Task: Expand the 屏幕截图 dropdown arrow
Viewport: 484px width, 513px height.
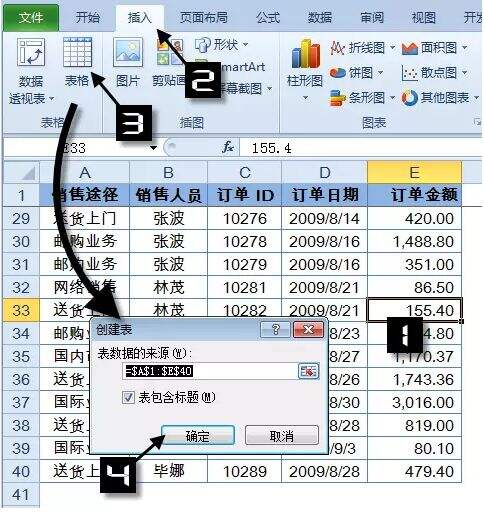Action: 269,89
